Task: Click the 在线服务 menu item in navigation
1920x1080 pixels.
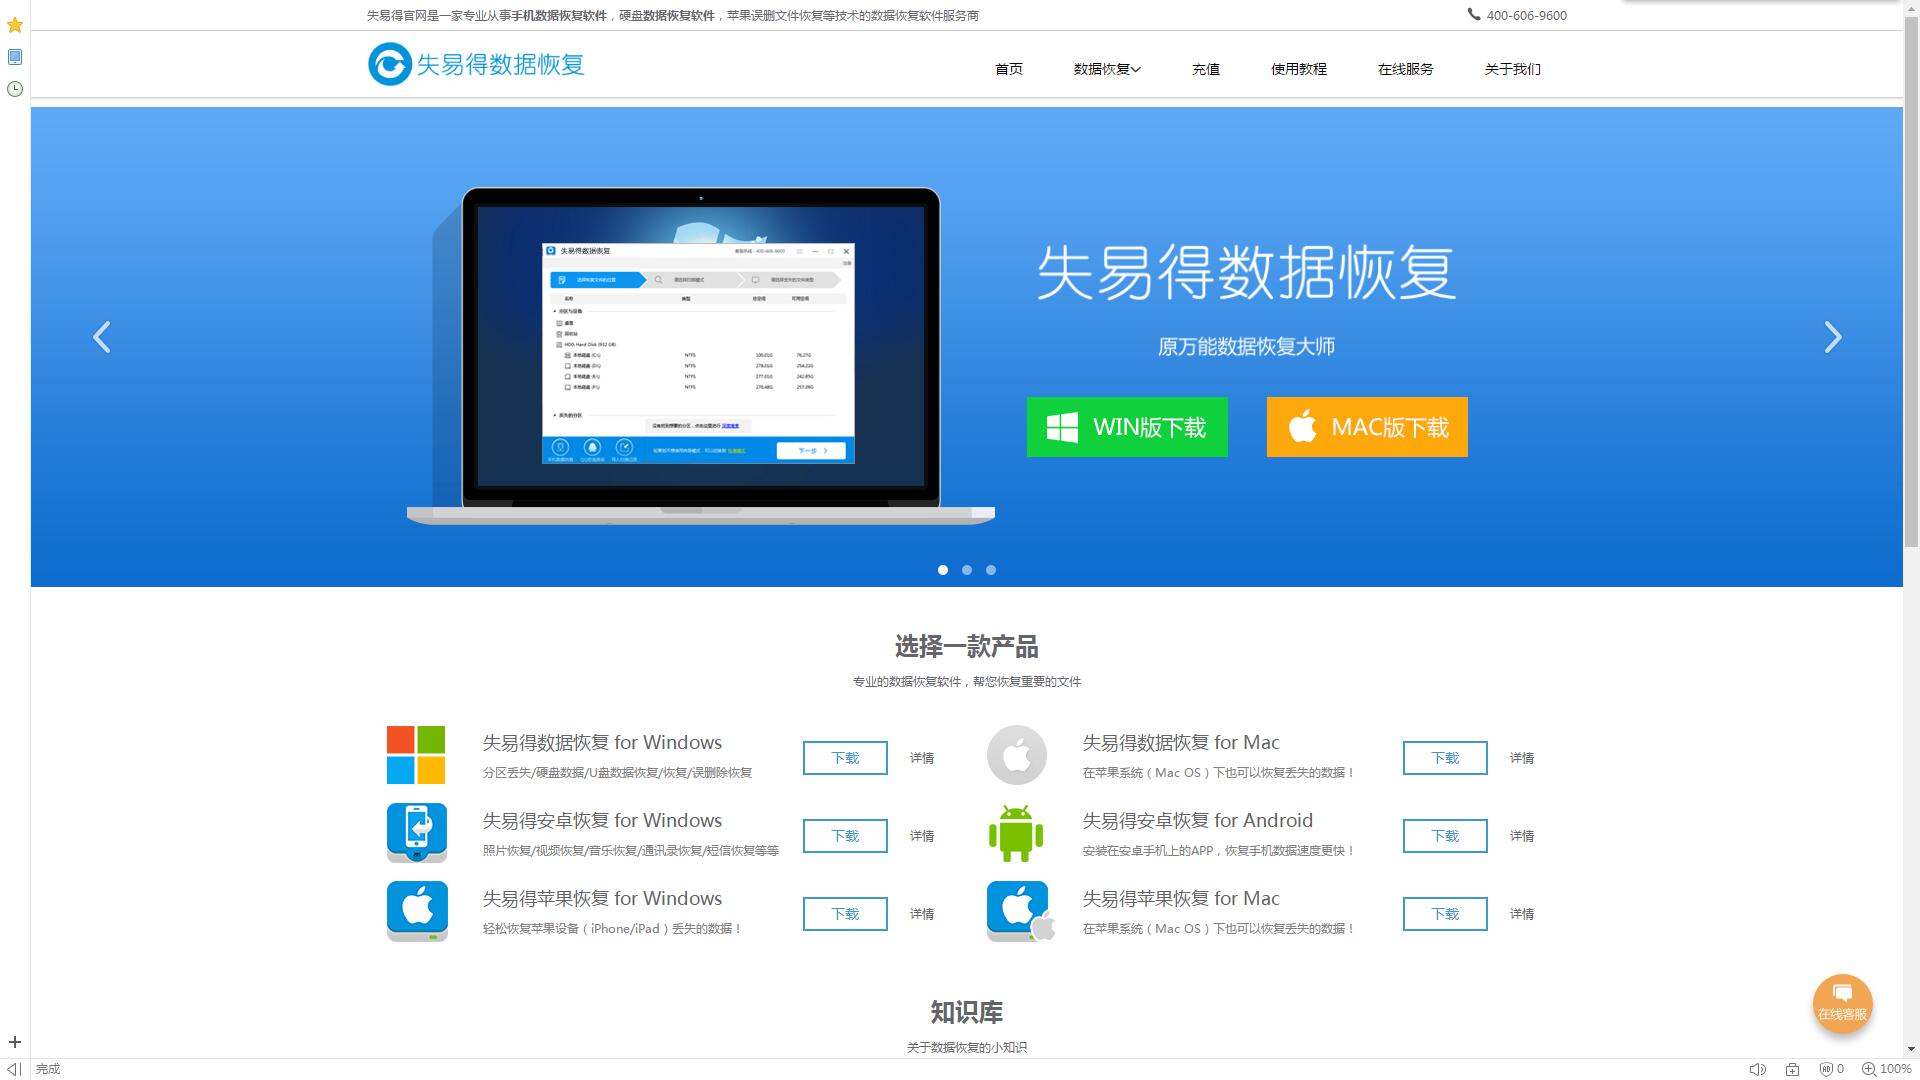Action: [1406, 69]
